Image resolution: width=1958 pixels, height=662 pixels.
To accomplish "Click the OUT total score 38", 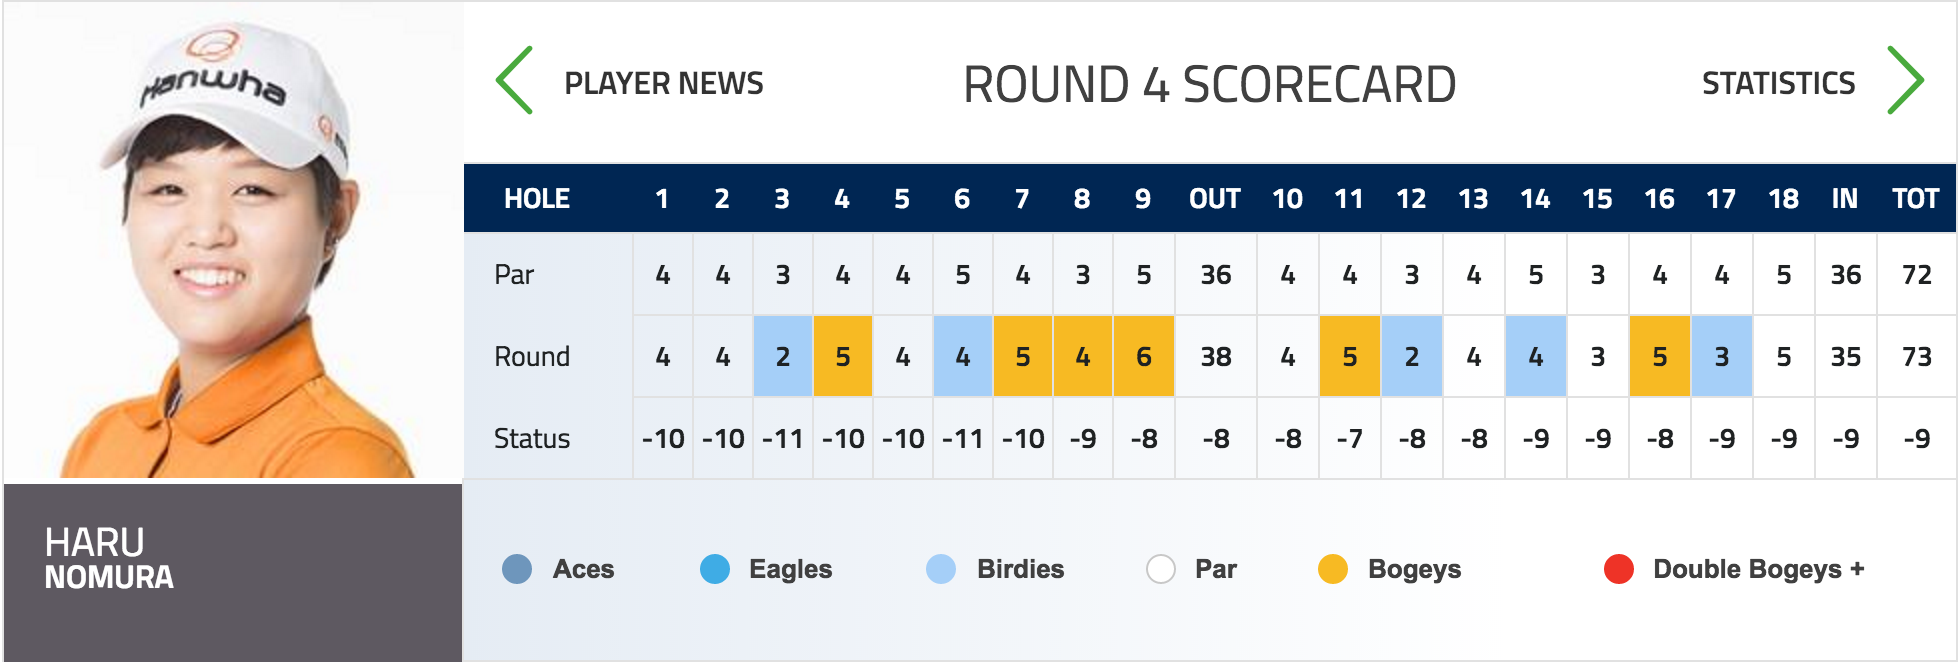I will [x=1216, y=356].
